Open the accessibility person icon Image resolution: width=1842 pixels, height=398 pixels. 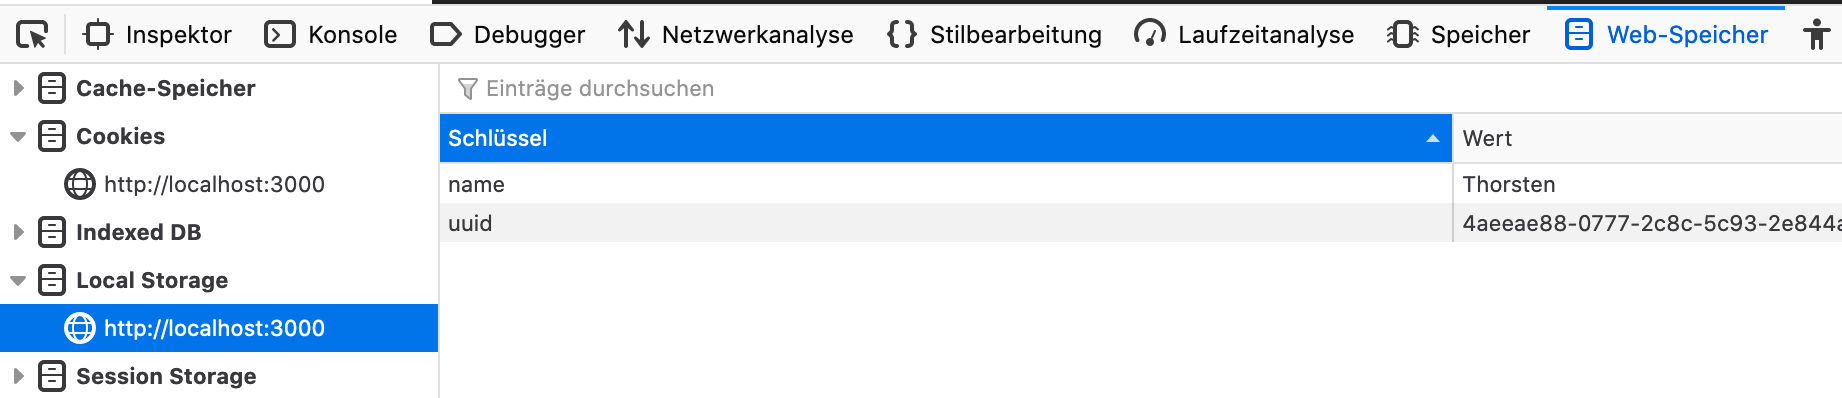pyautogui.click(x=1817, y=35)
